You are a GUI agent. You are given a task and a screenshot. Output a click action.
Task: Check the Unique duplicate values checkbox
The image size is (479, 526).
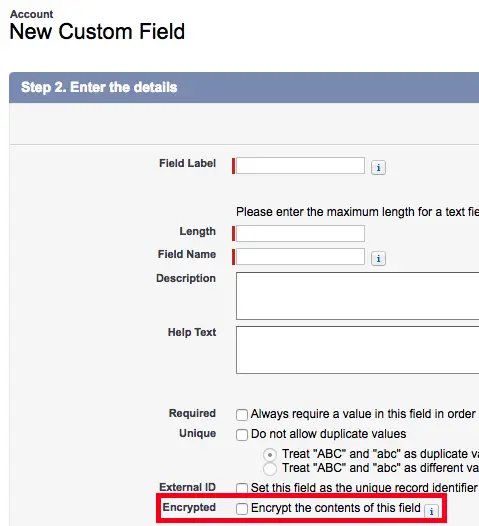coord(242,435)
